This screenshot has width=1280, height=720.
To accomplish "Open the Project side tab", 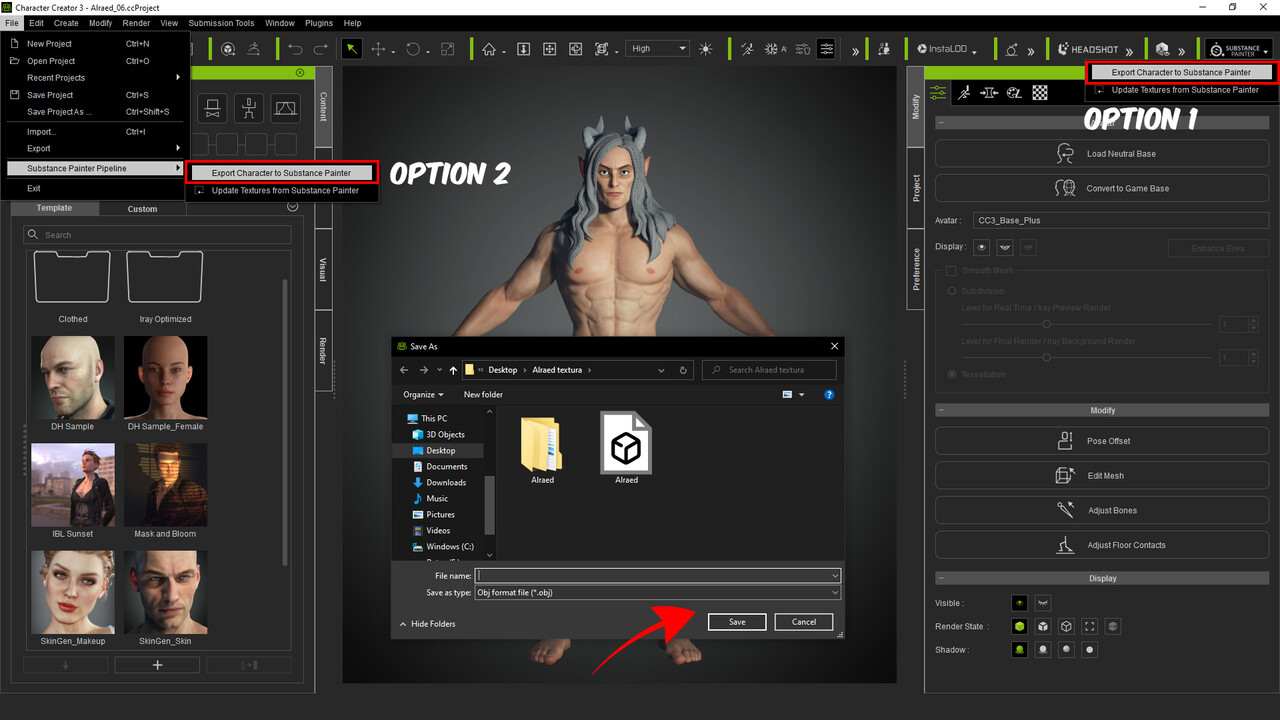I will pos(916,188).
